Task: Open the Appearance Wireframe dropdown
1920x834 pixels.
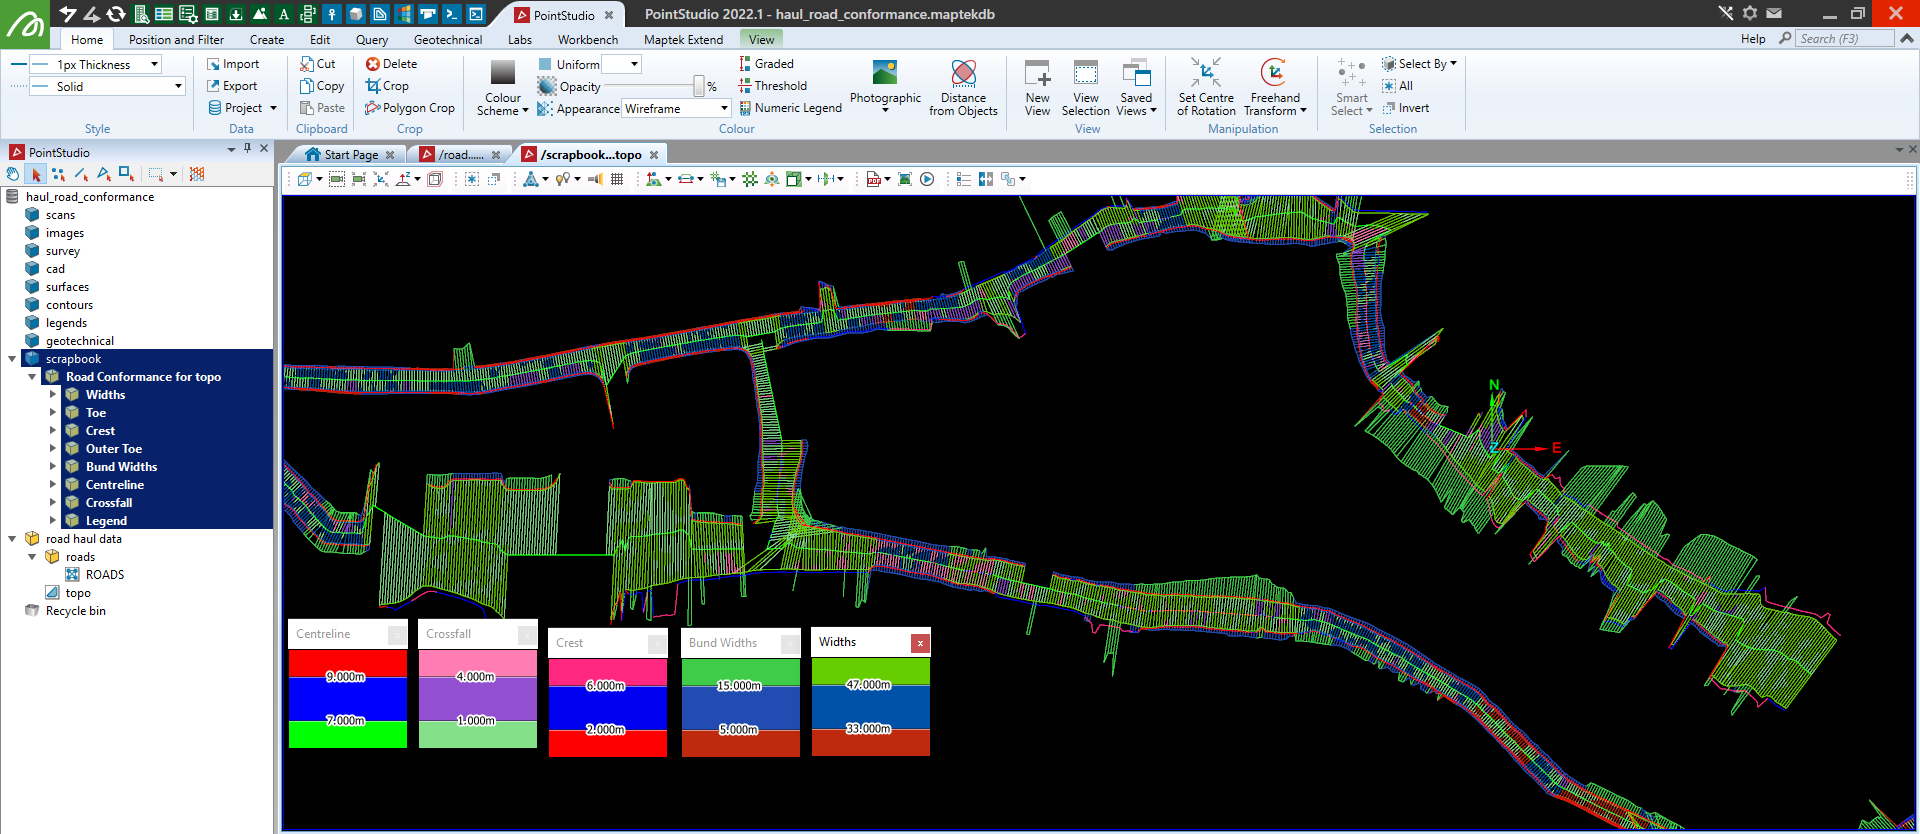Action: (x=724, y=108)
